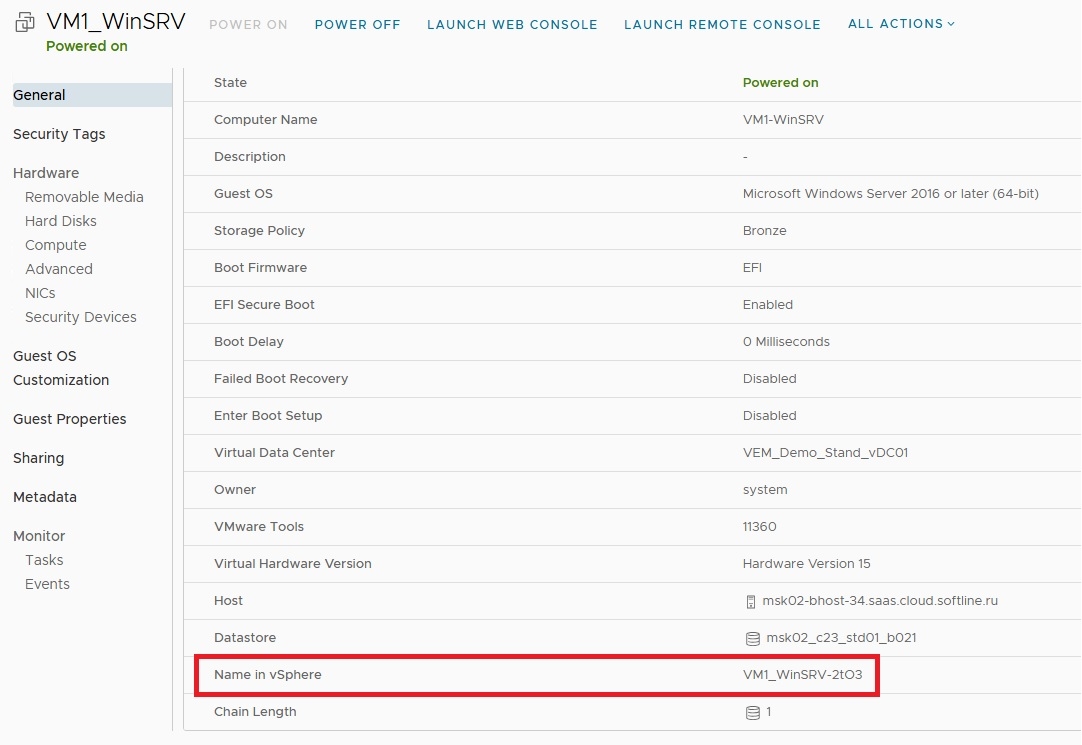The height and width of the screenshot is (745, 1082).
Task: Launch the web console
Action: coord(512,24)
